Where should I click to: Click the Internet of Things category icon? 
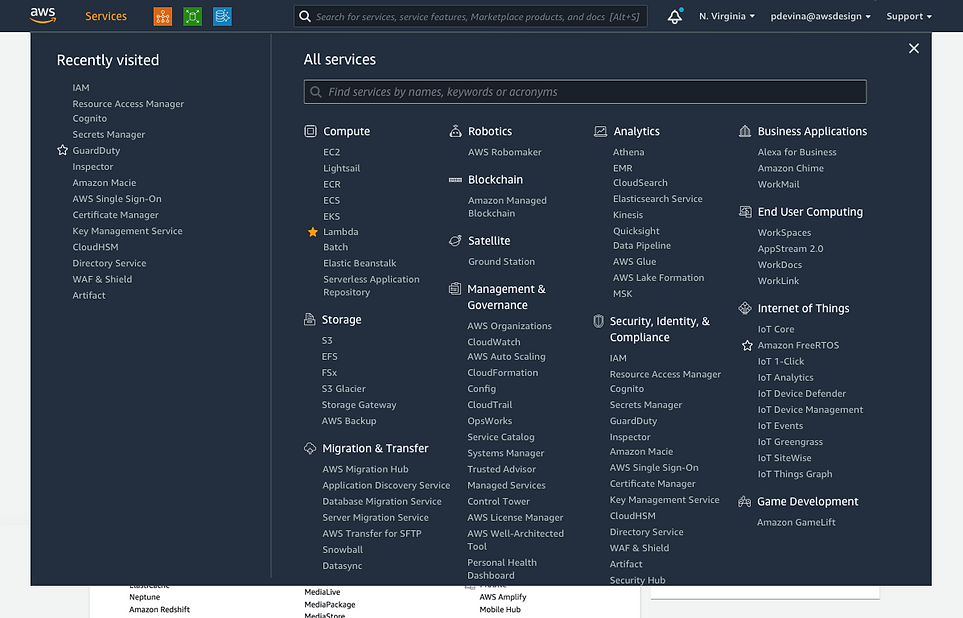pyautogui.click(x=745, y=308)
